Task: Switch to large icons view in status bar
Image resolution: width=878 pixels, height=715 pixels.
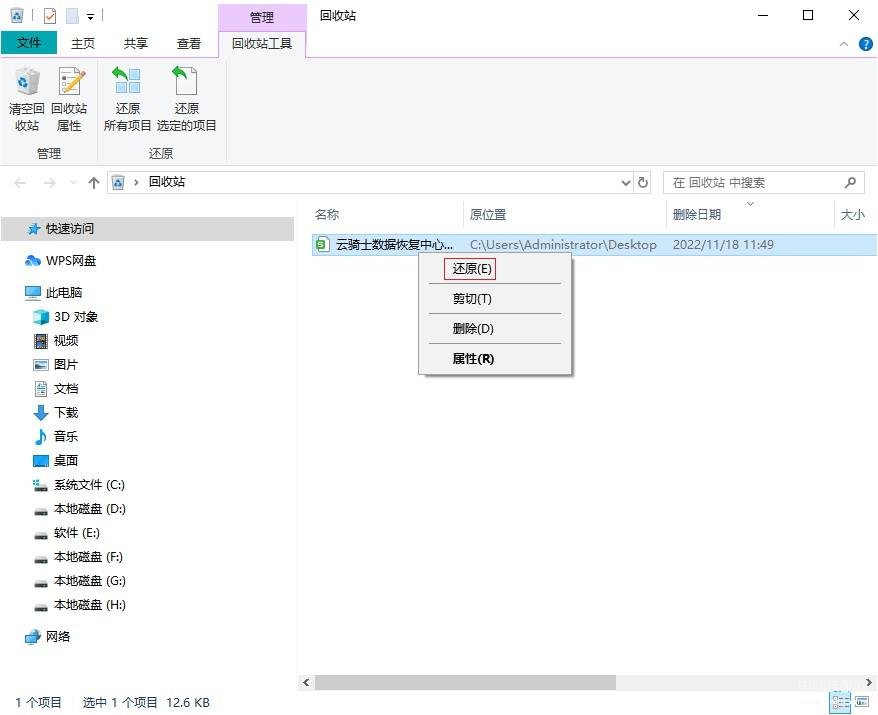Action: pyautogui.click(x=862, y=702)
